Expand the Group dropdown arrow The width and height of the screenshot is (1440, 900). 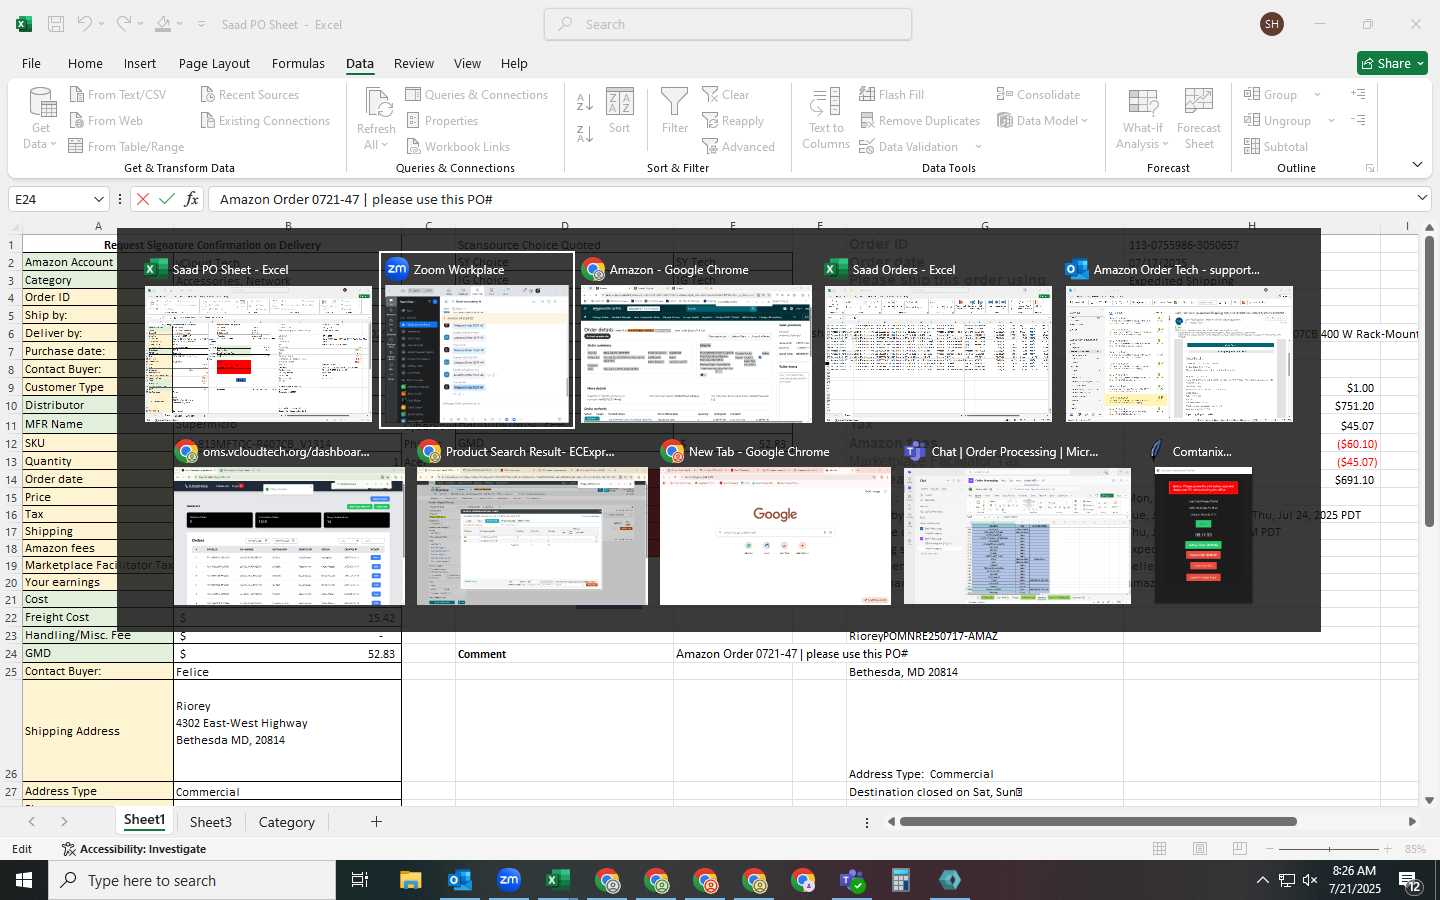pos(1317,95)
